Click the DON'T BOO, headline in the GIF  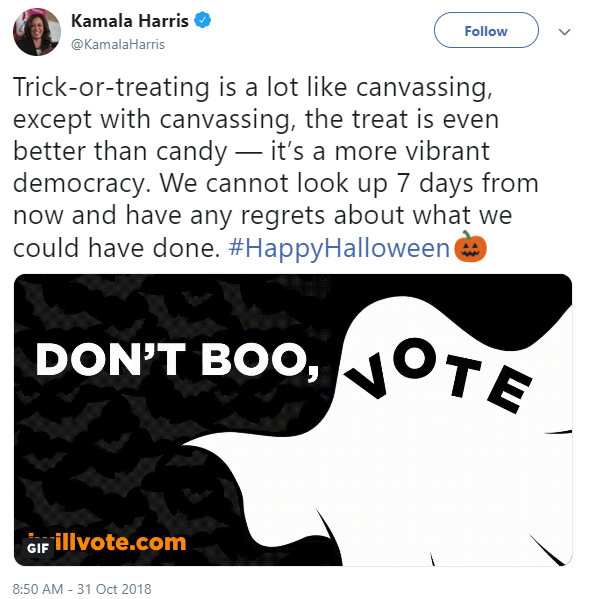pyautogui.click(x=177, y=360)
